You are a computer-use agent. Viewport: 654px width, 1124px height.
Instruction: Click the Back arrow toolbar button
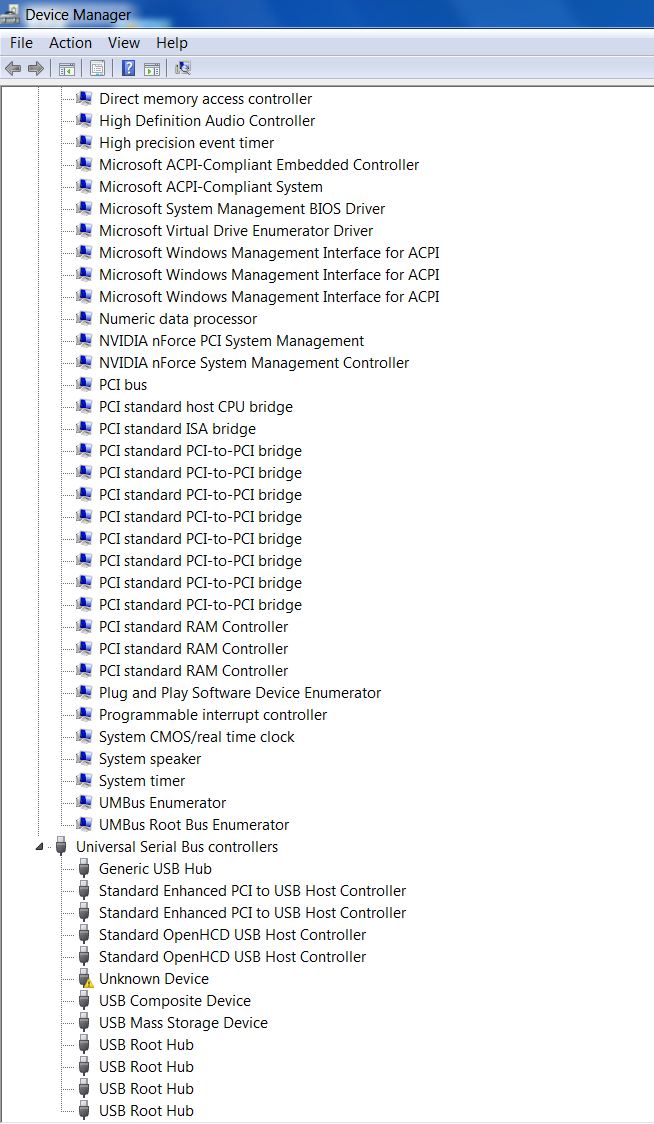tap(13, 68)
